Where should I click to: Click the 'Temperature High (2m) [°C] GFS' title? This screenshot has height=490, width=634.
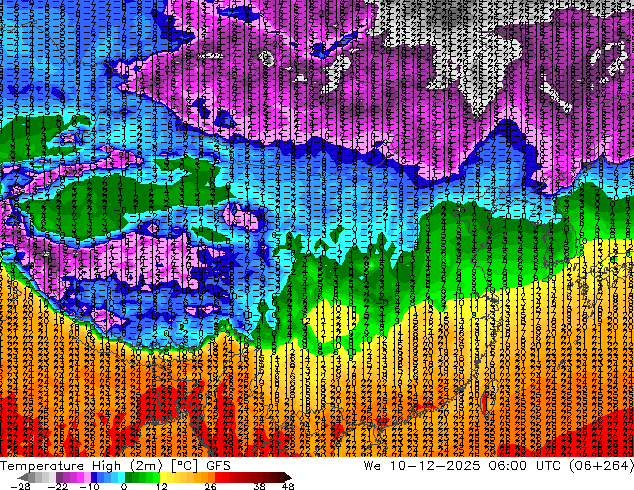click(115, 466)
